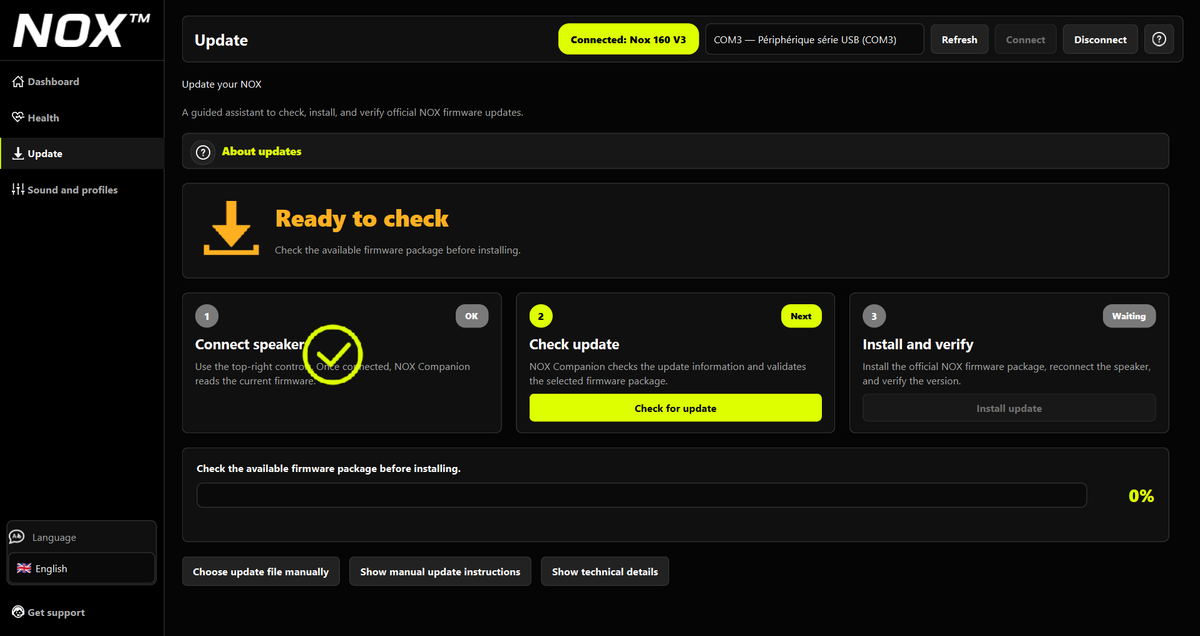
Task: Open the Health page in sidebar
Action: coord(82,118)
